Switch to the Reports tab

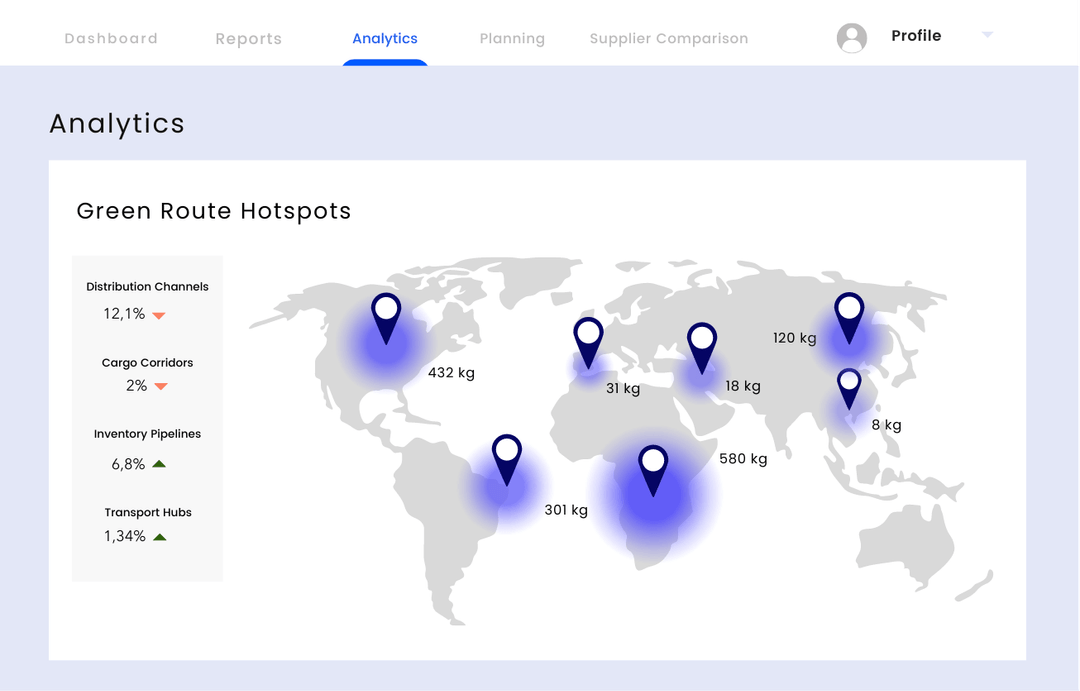pos(248,38)
